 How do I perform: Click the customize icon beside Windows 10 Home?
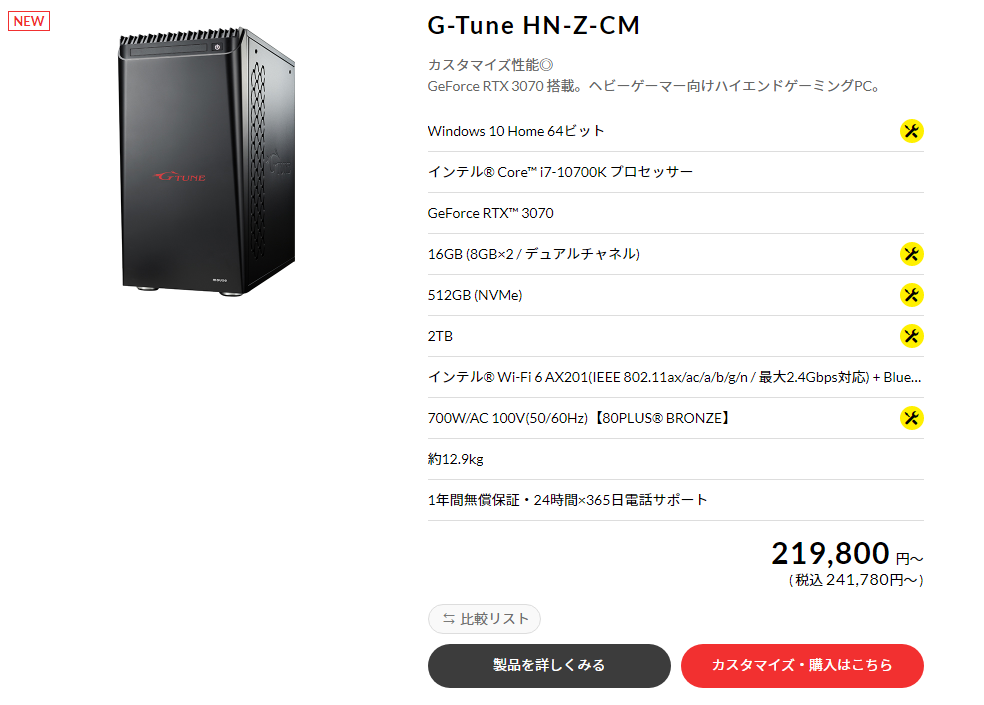point(911,131)
